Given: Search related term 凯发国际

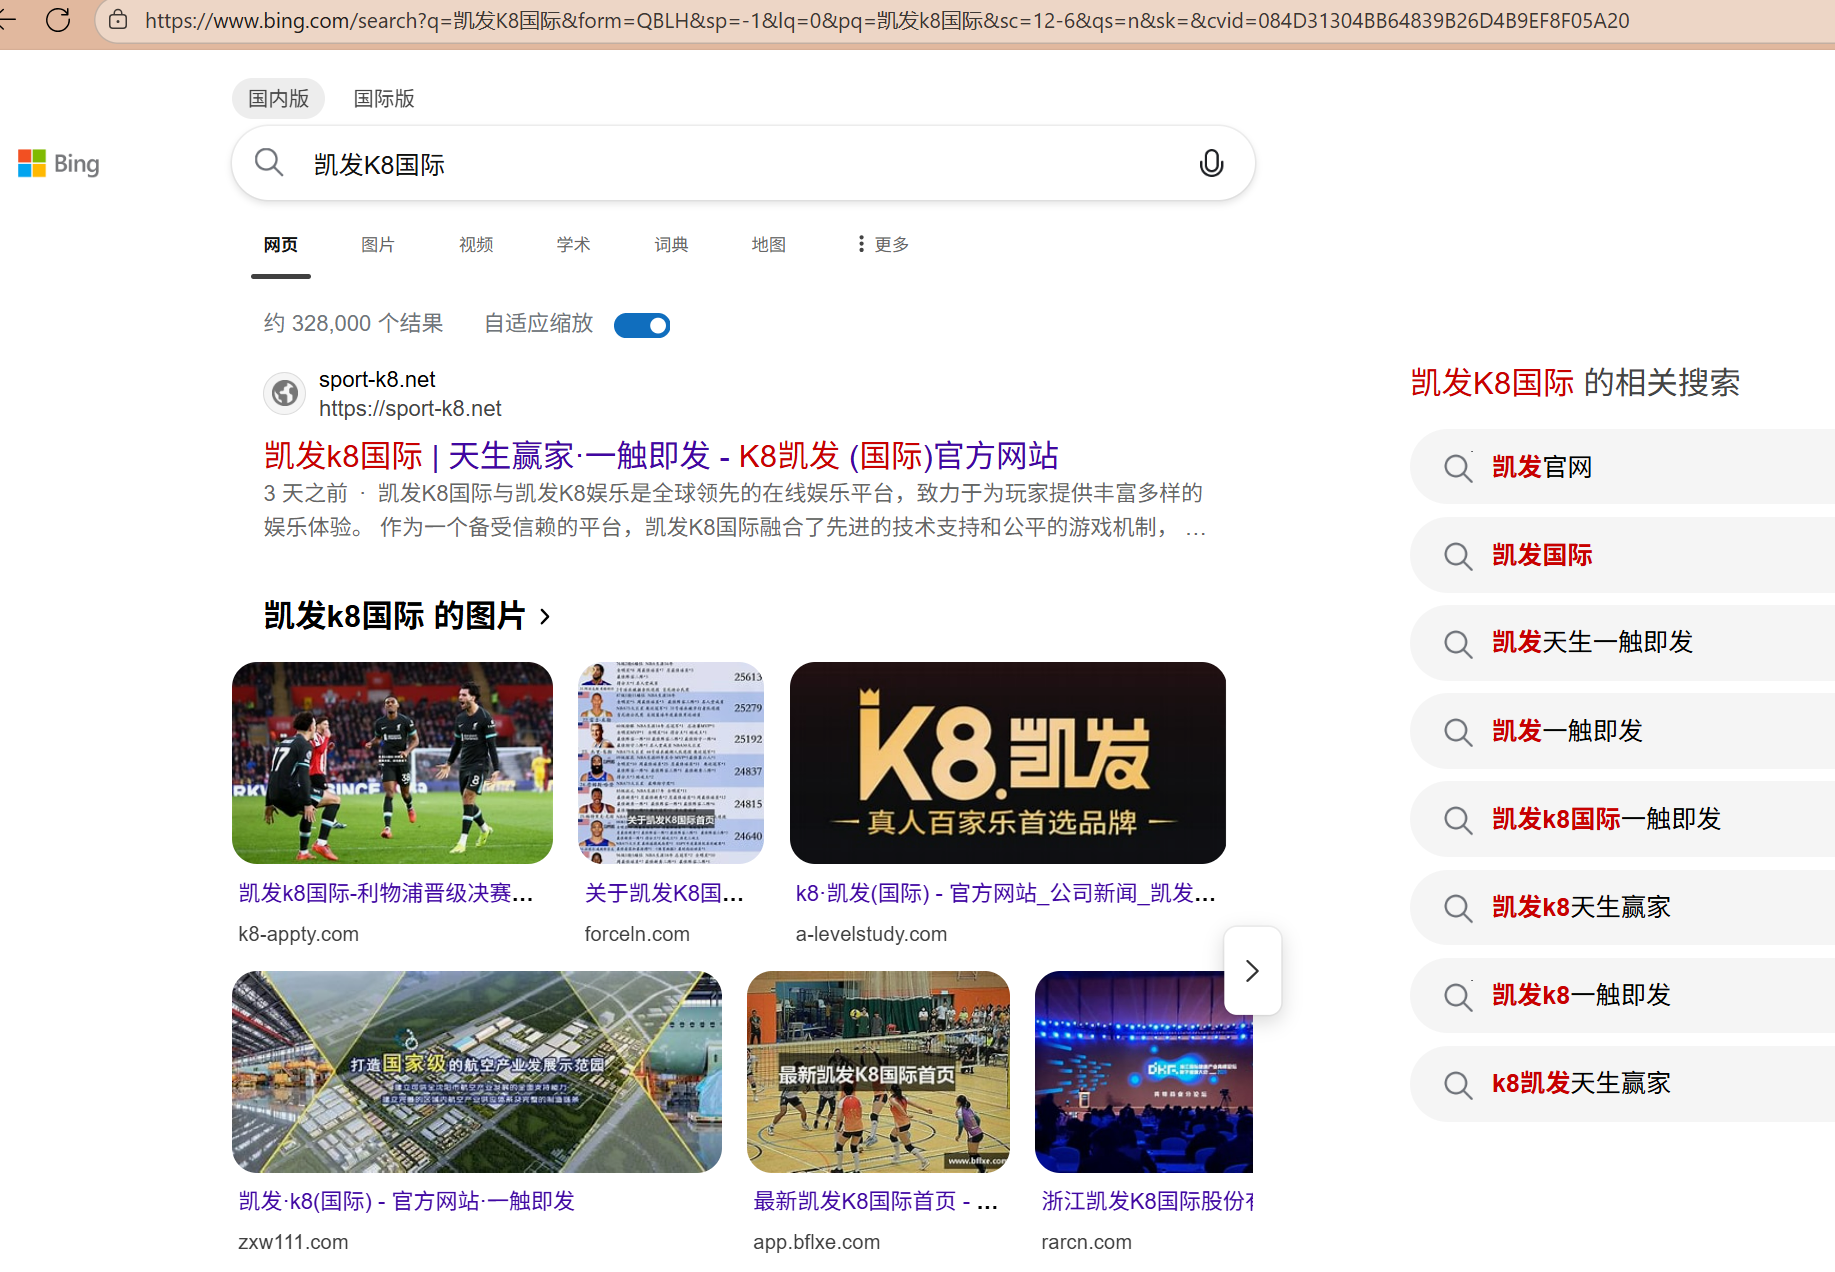Looking at the screenshot, I should point(1542,555).
